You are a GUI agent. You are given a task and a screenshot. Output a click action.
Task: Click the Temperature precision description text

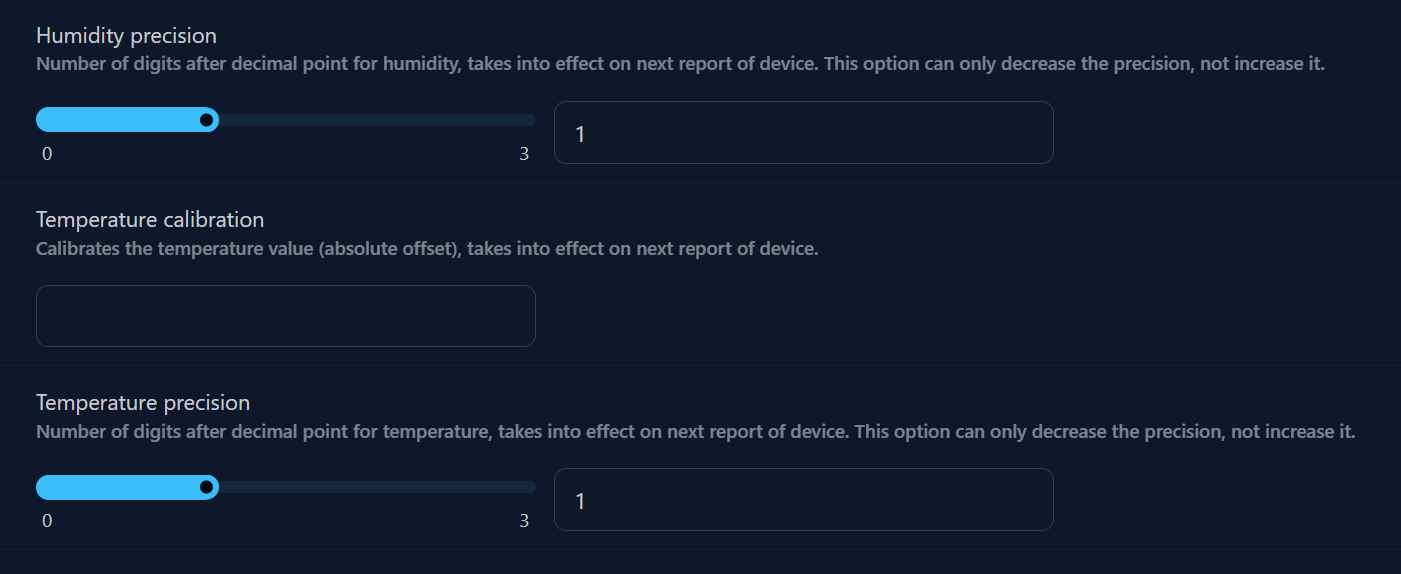695,432
